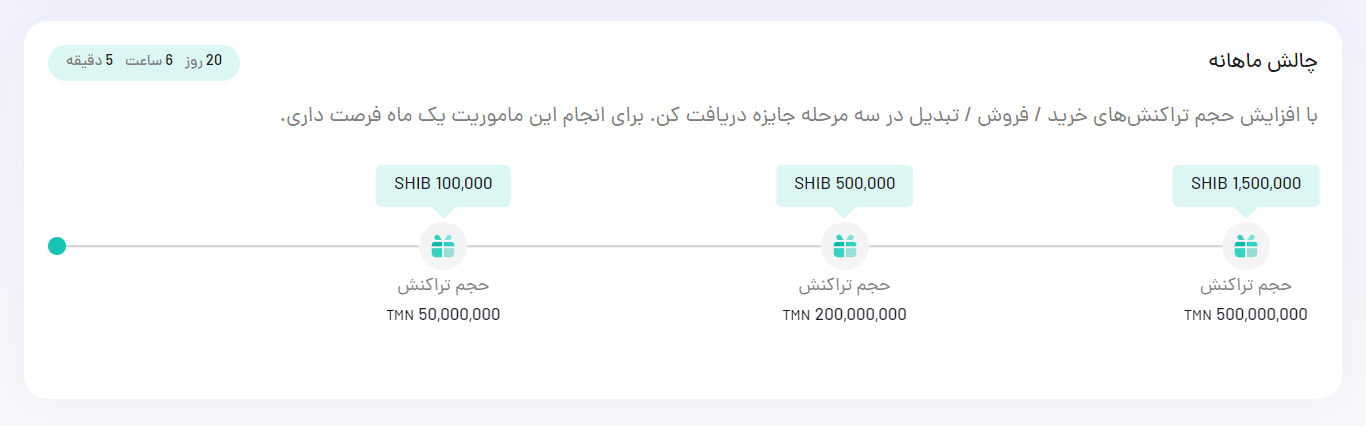
Task: Click the TMN 50,000,000 volume amount
Action: (x=443, y=315)
